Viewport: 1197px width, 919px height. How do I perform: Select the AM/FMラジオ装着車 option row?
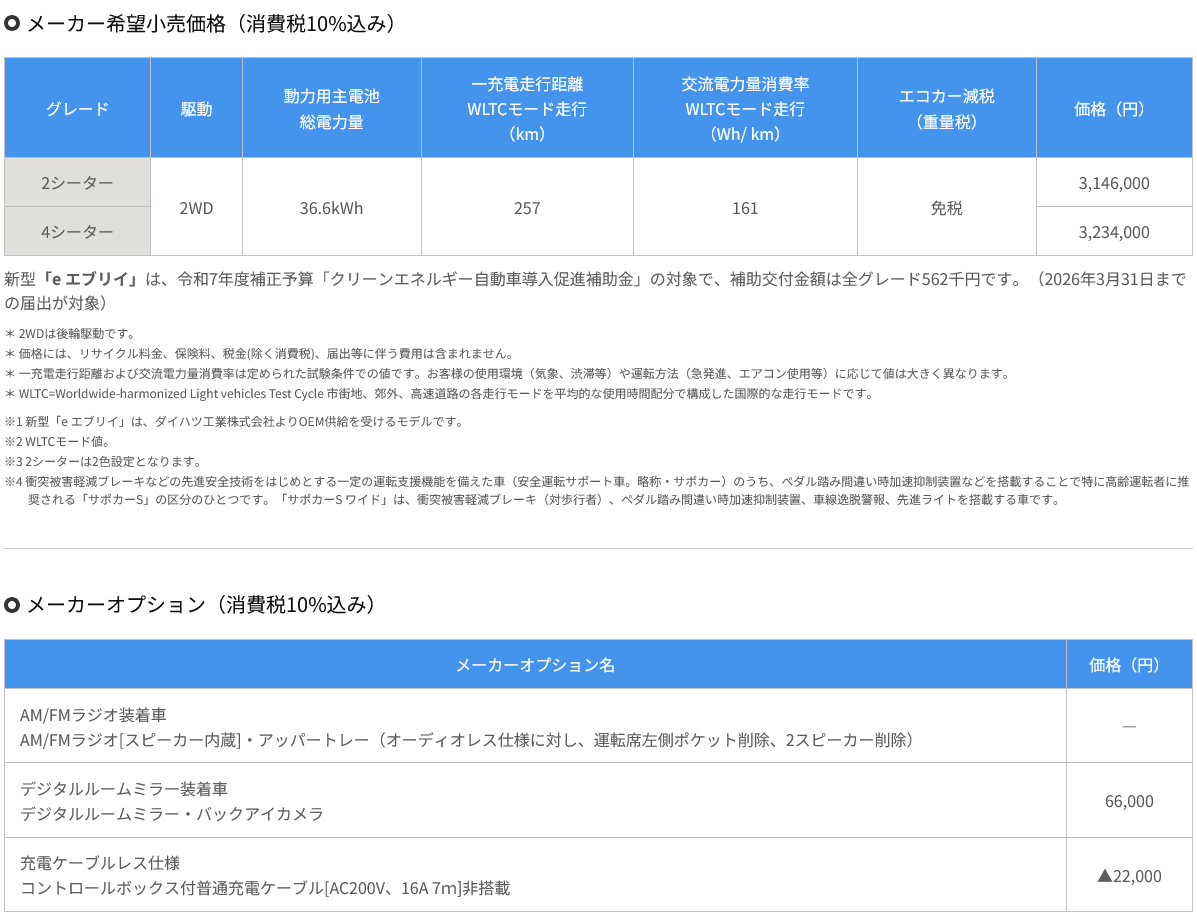tap(535, 727)
